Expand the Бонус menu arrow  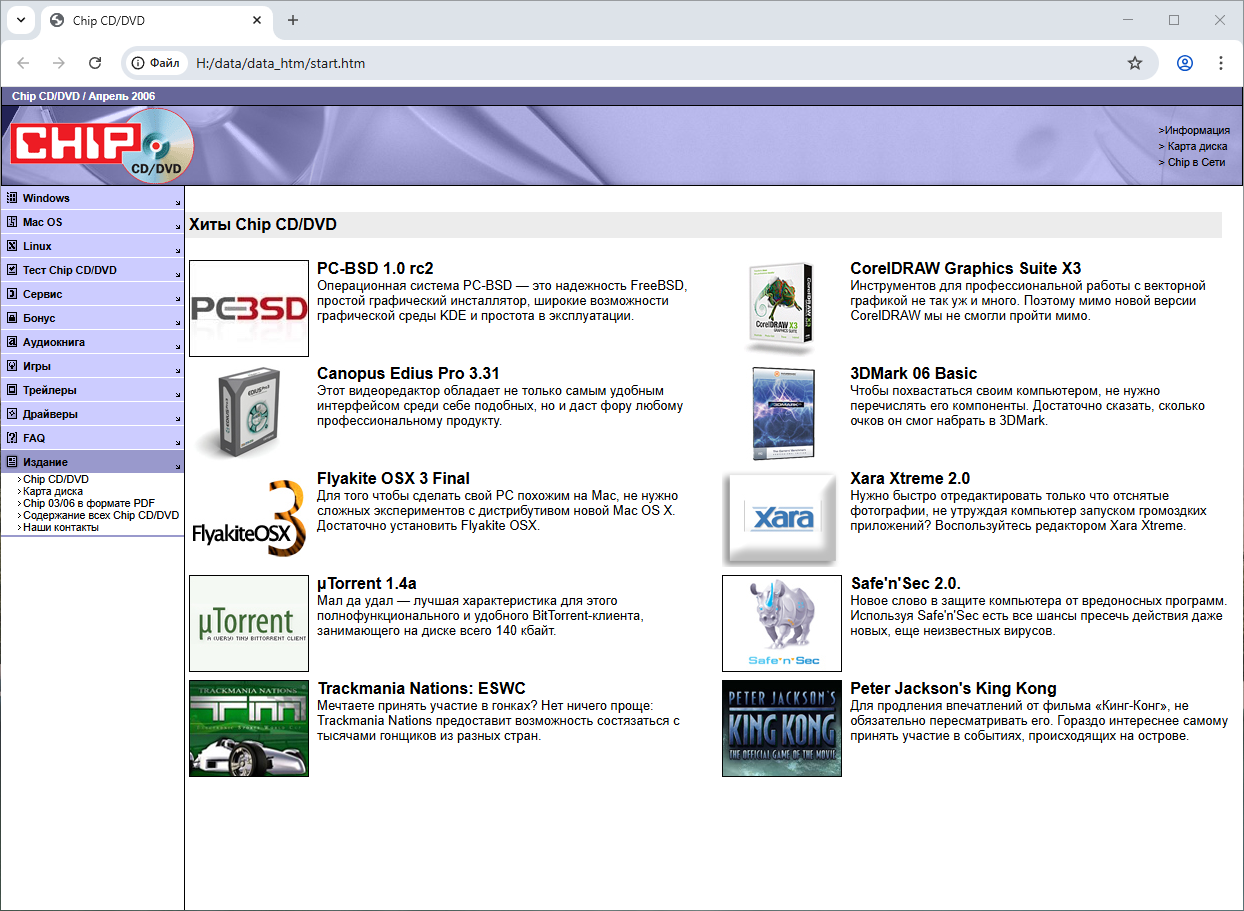(x=178, y=322)
